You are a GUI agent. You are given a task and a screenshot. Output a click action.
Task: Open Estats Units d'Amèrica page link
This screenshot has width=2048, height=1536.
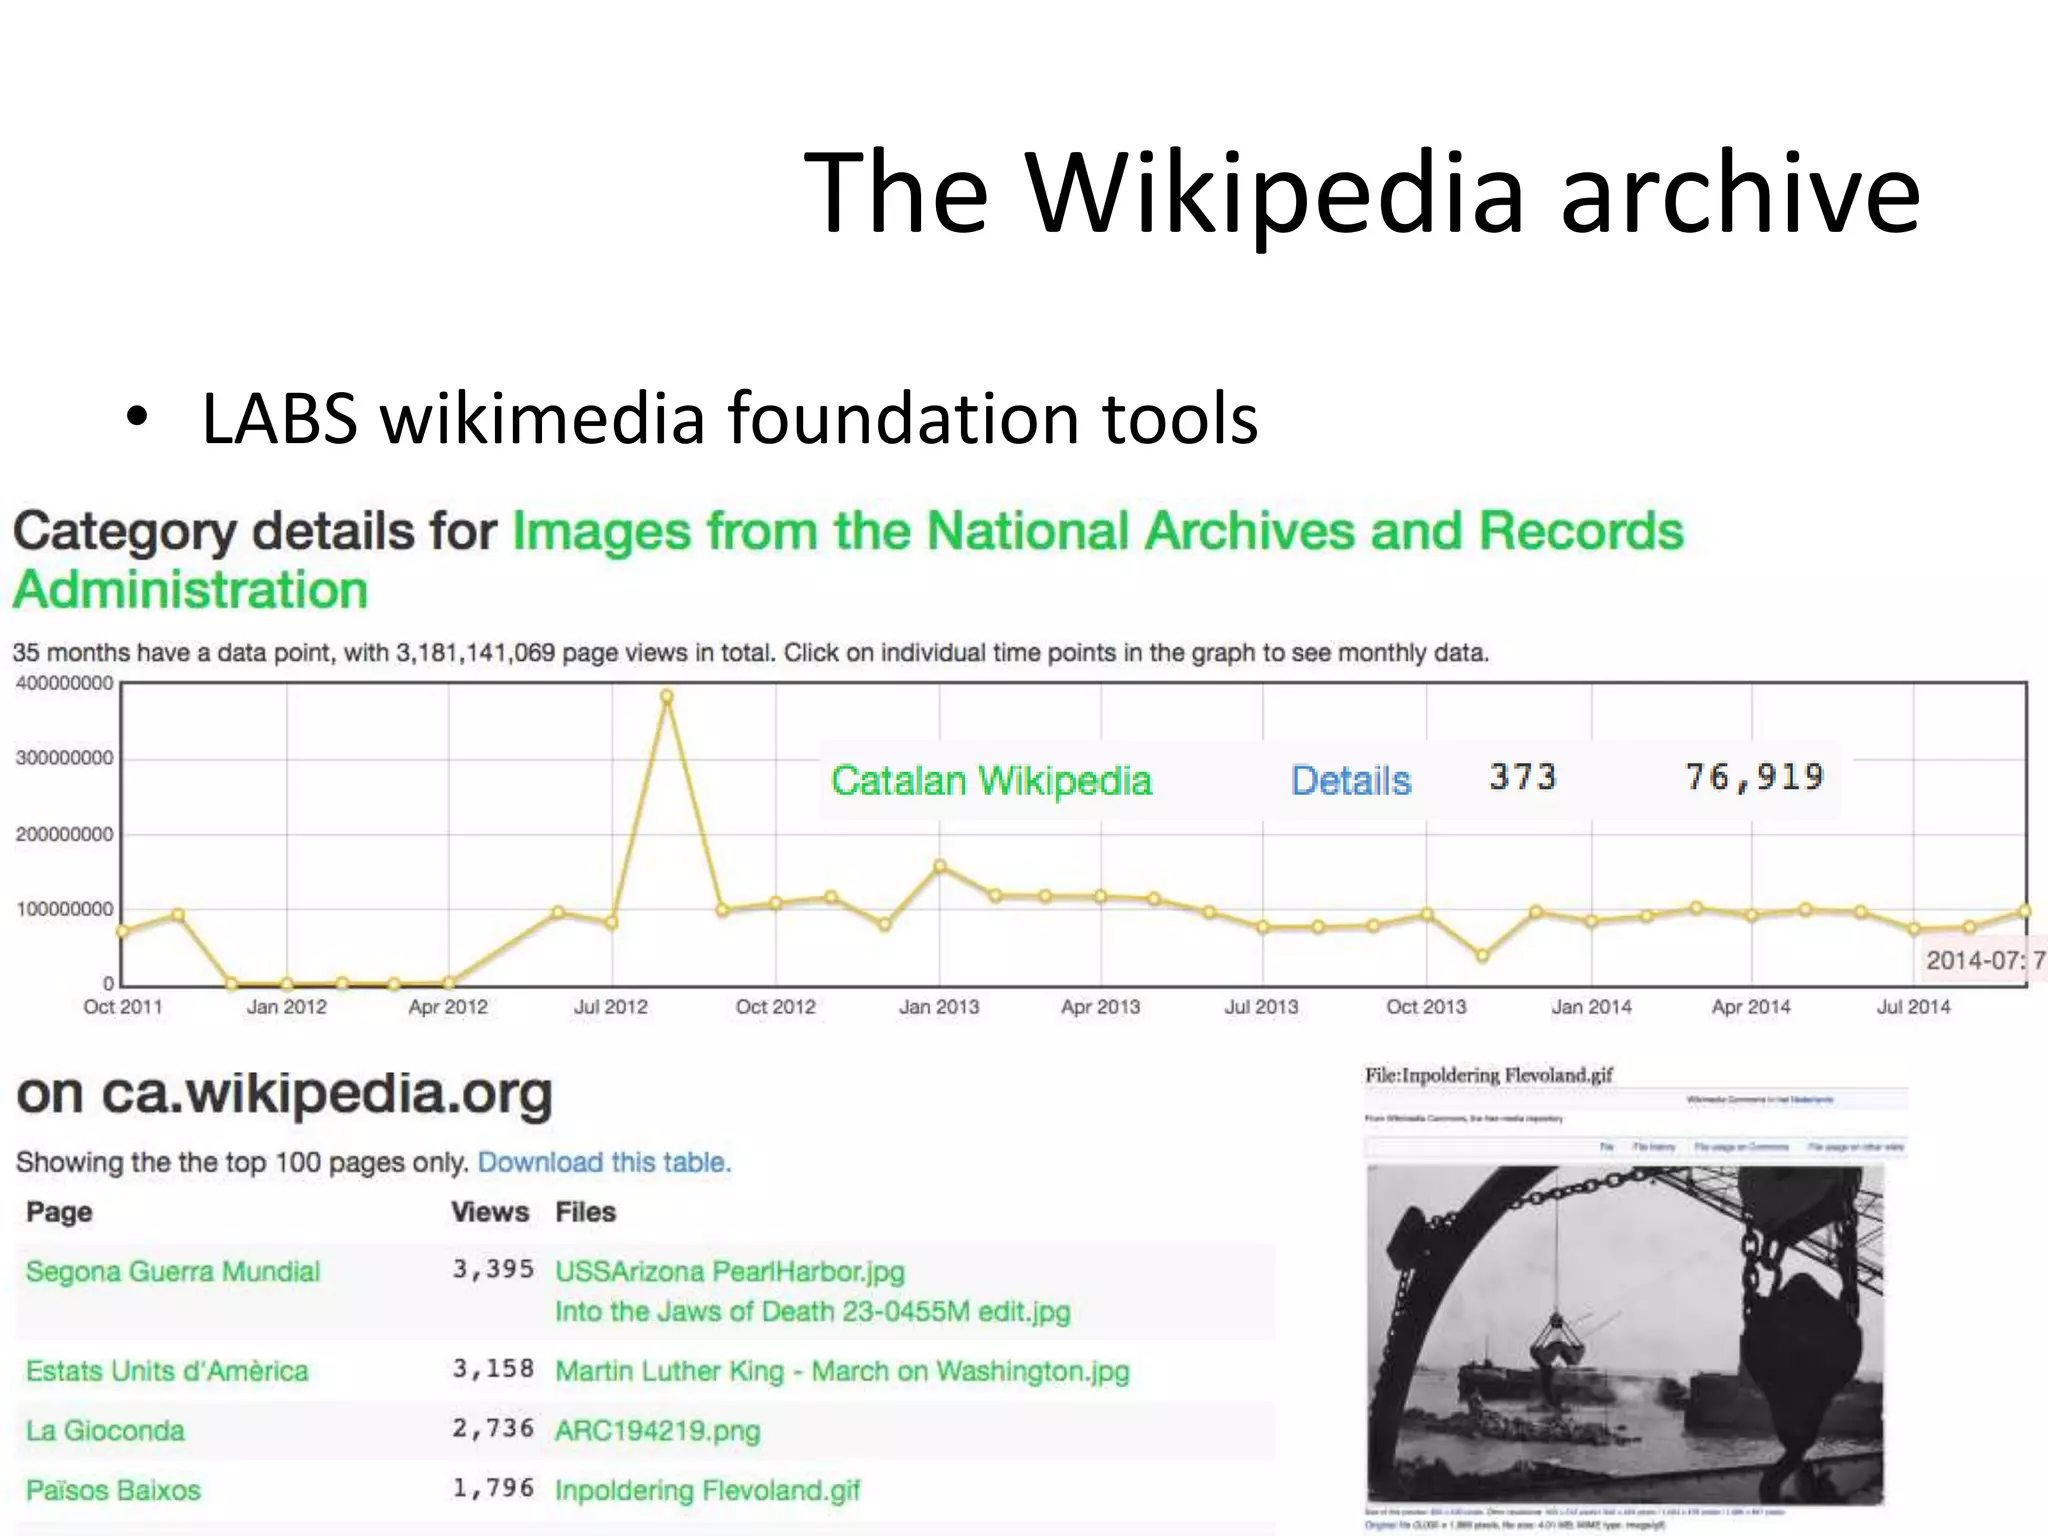tap(167, 1370)
